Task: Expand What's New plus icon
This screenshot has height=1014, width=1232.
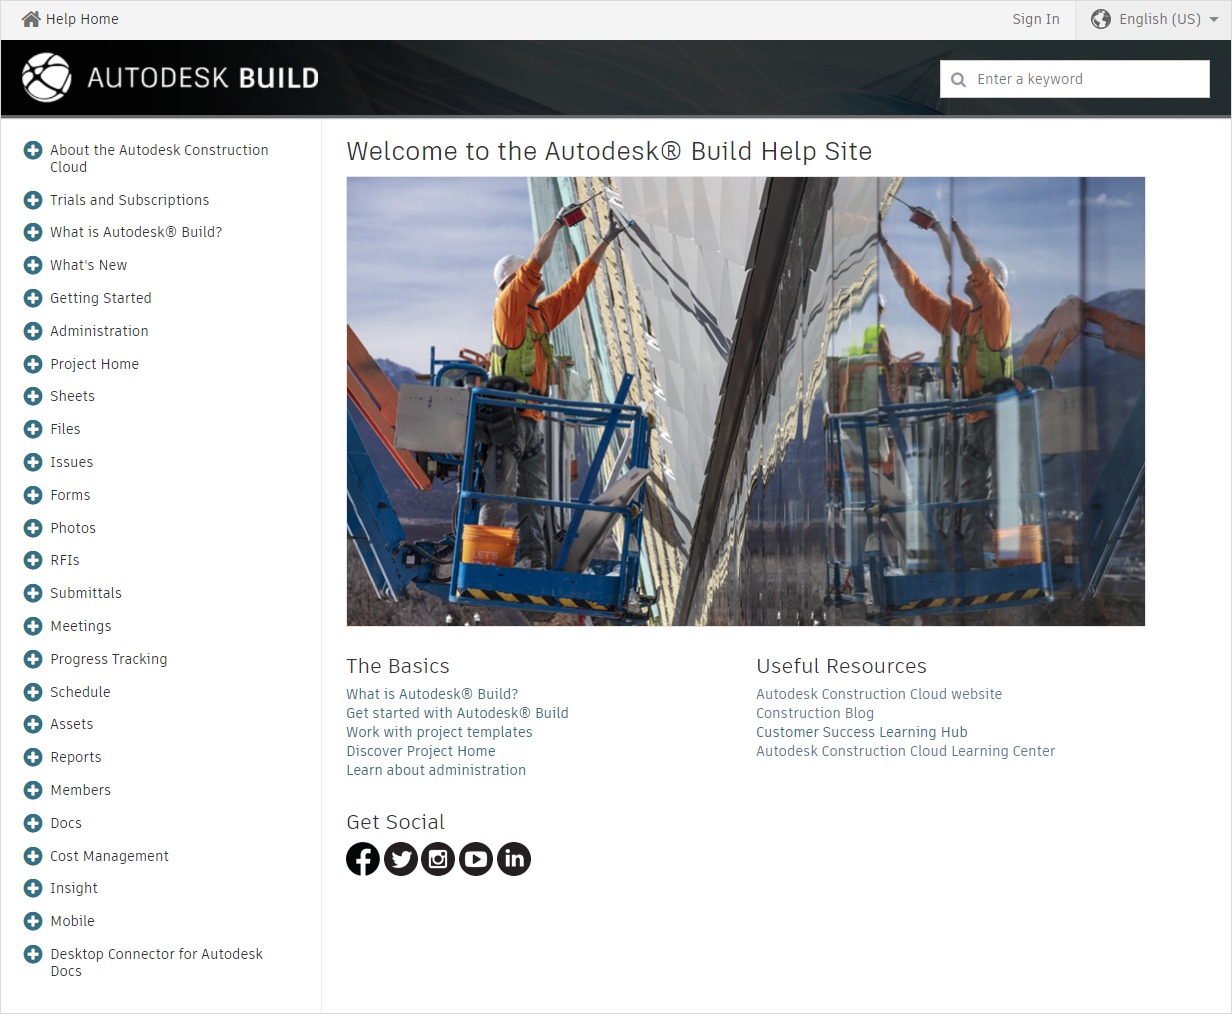Action: point(33,265)
